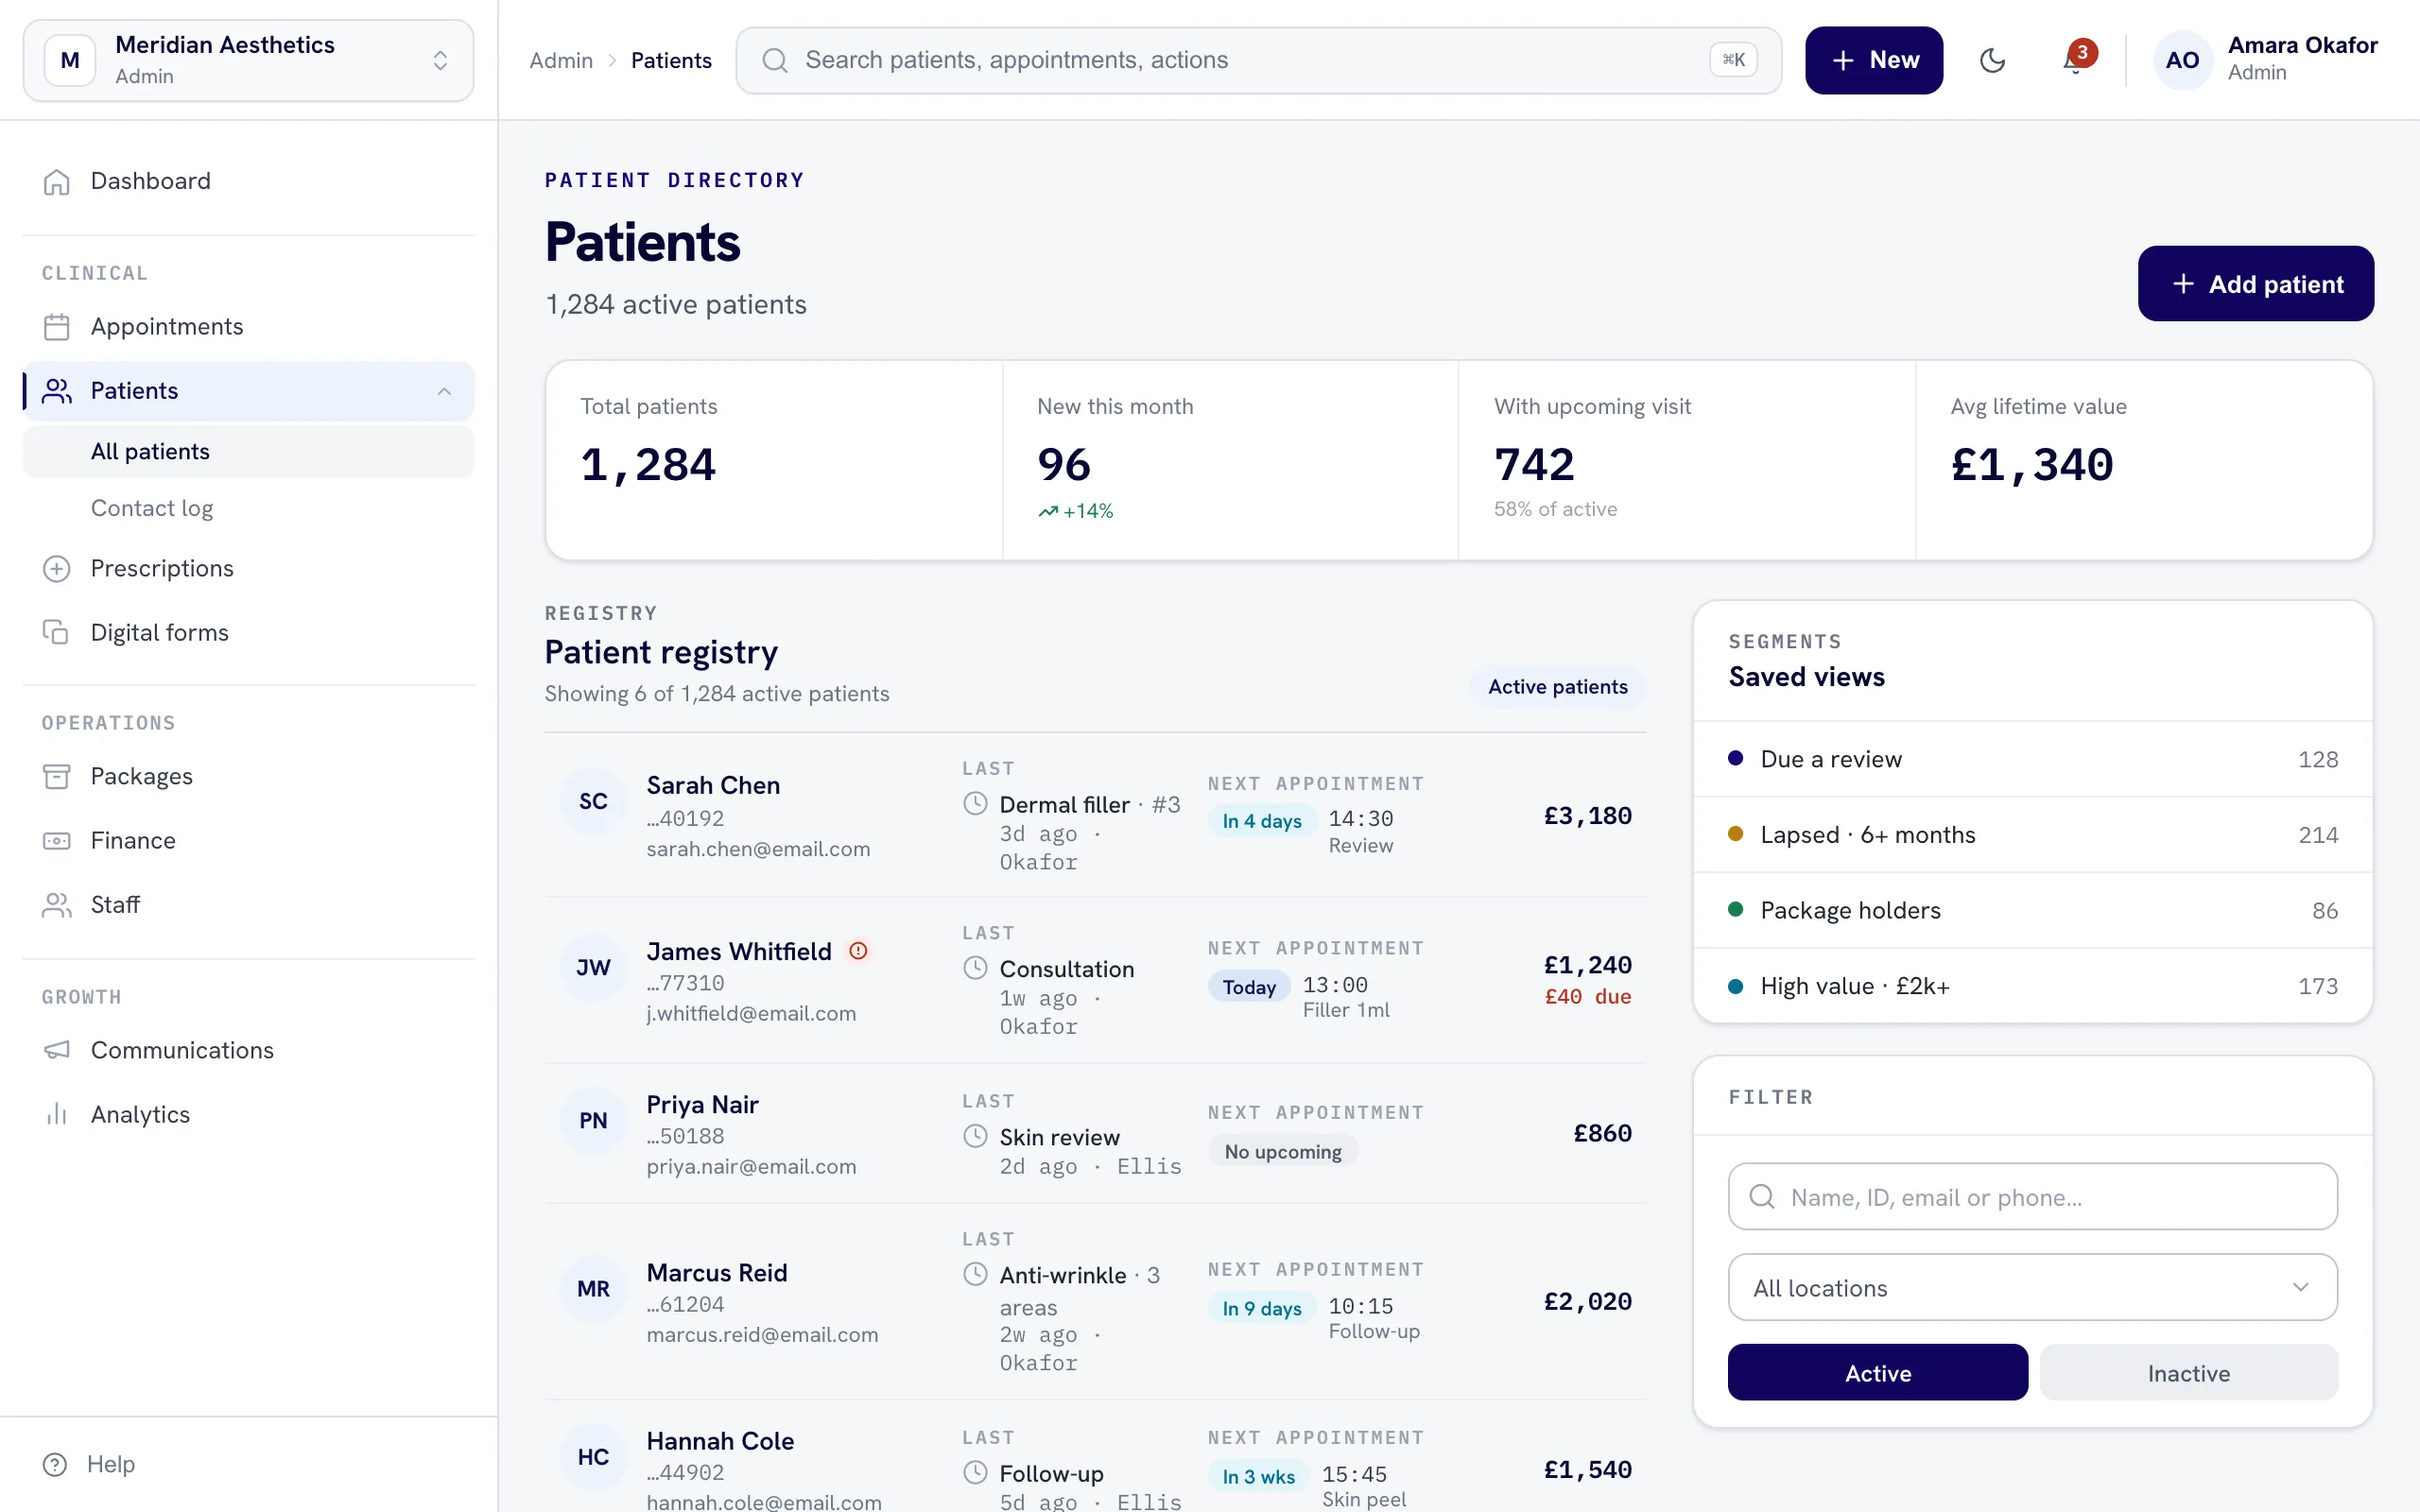
Task: Click the hannah.cole@email.com address
Action: (x=764, y=1502)
